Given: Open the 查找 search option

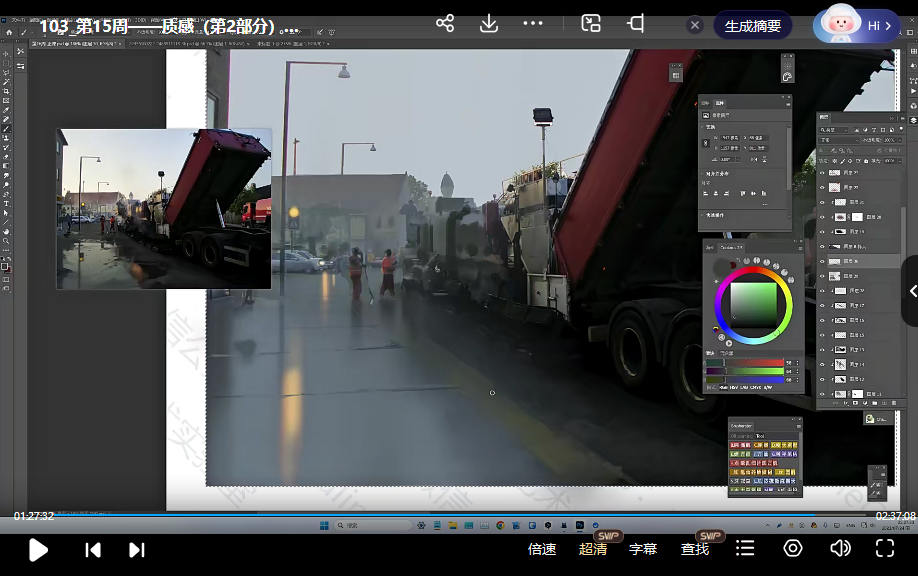Looking at the screenshot, I should point(695,549).
